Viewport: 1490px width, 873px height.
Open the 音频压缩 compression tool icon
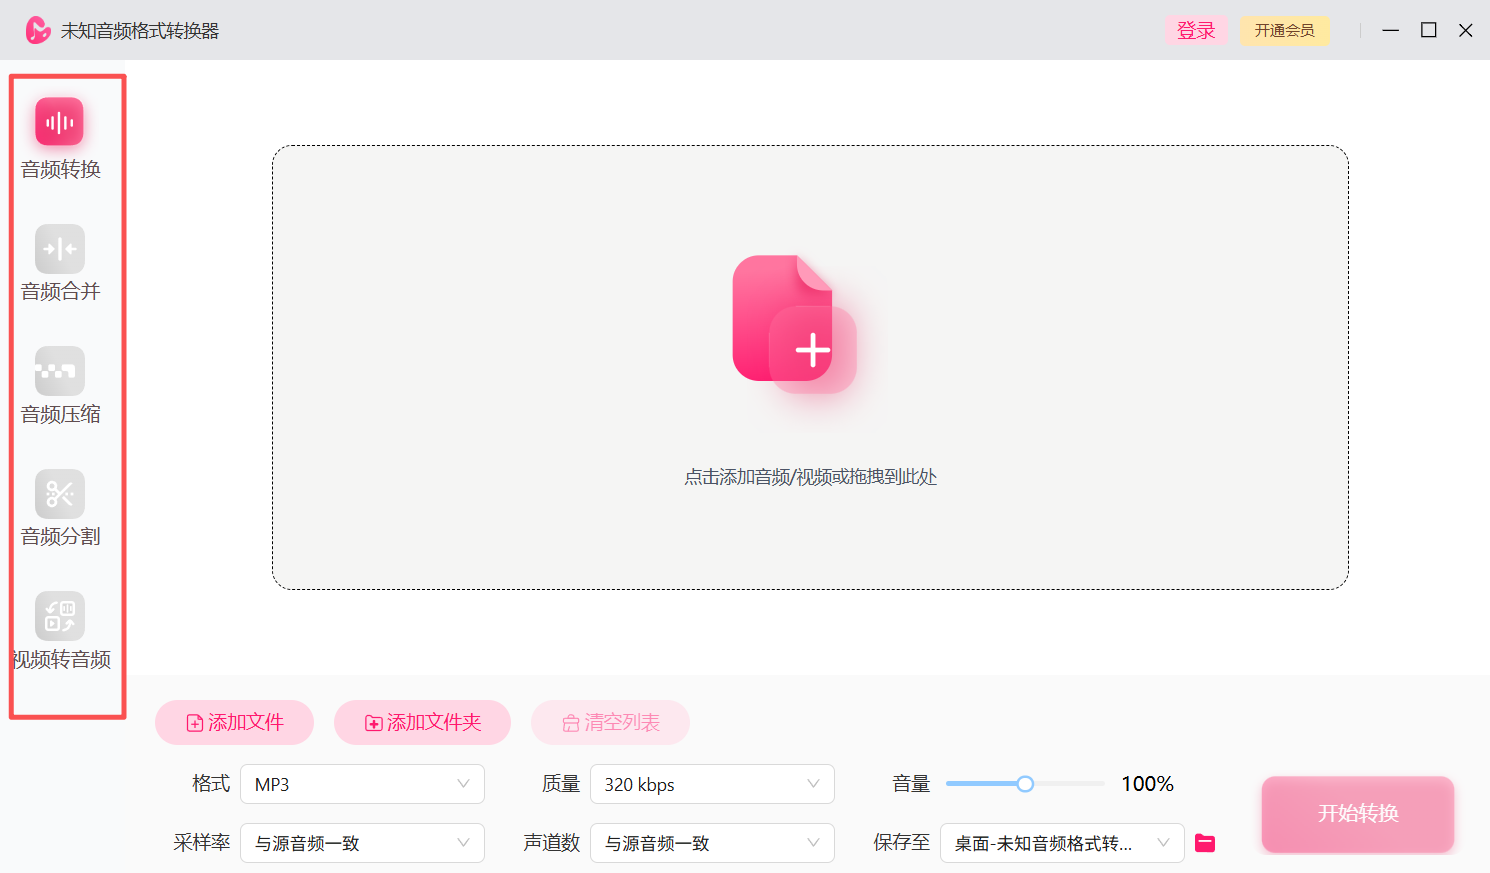point(59,371)
